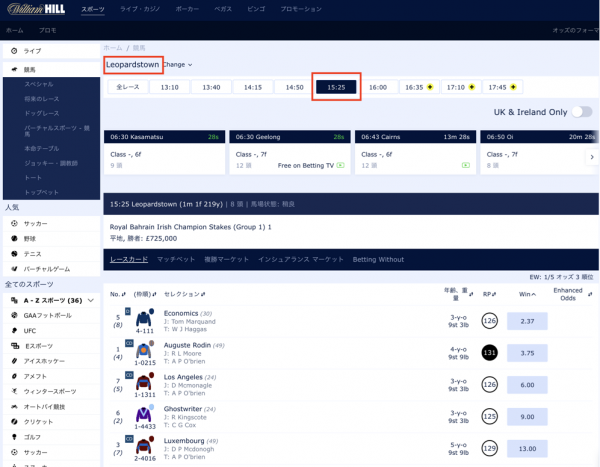Switch to マッチベット tab
Viewport: 600px width, 467px height.
point(176,260)
